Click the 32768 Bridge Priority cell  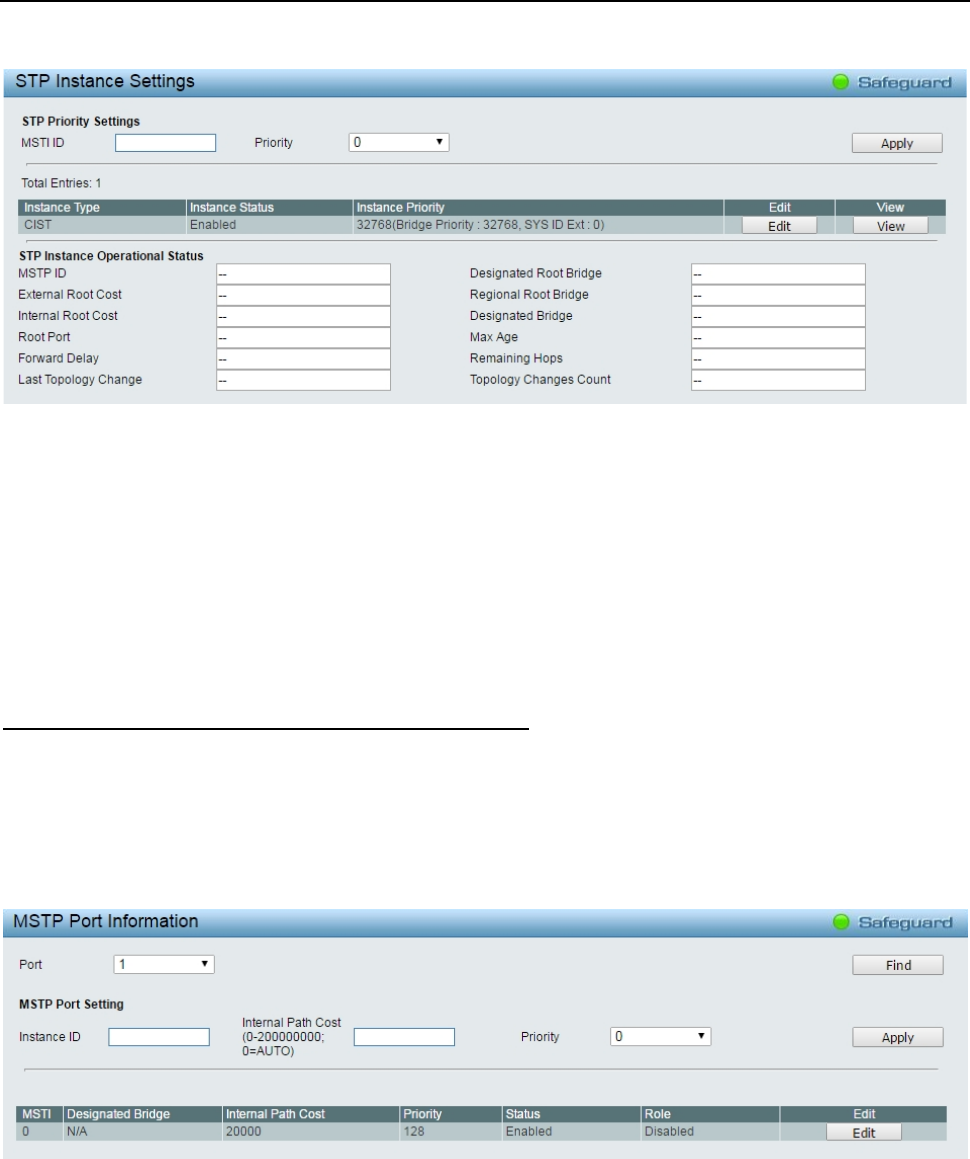pos(538,225)
